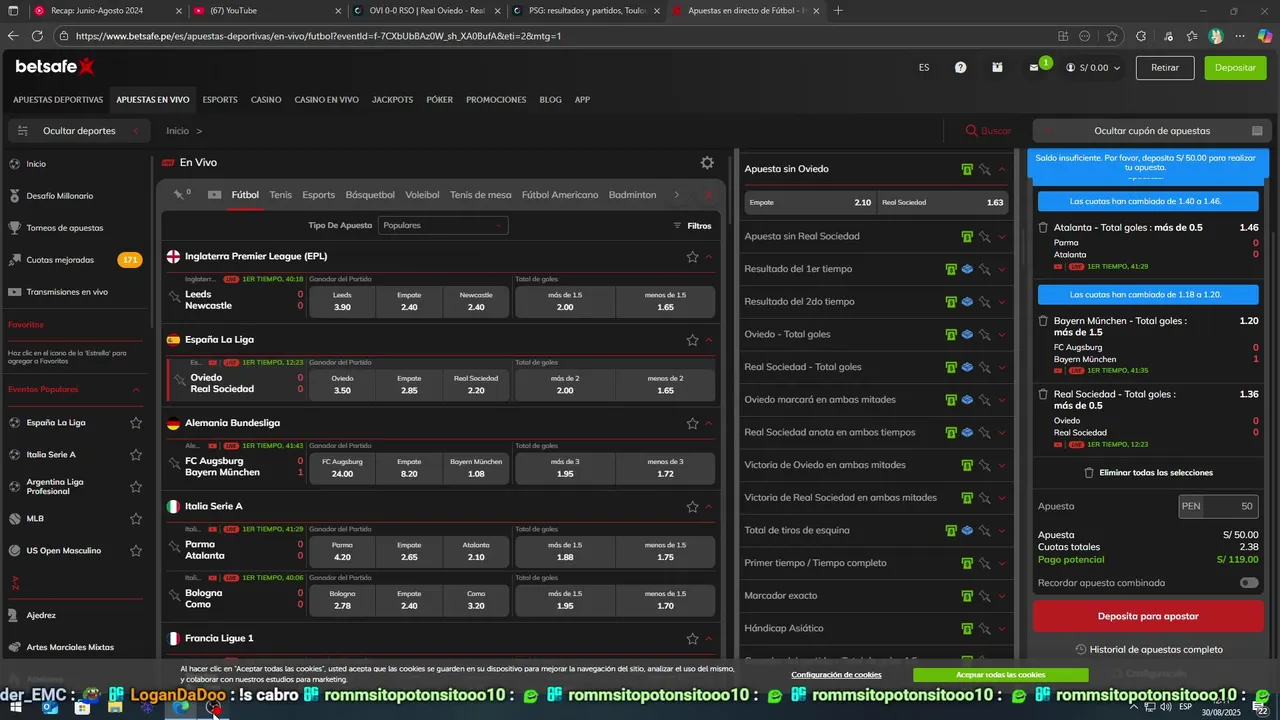The height and width of the screenshot is (720, 1280).
Task: Delete Bayern München selection via trash icon
Action: point(1043,322)
